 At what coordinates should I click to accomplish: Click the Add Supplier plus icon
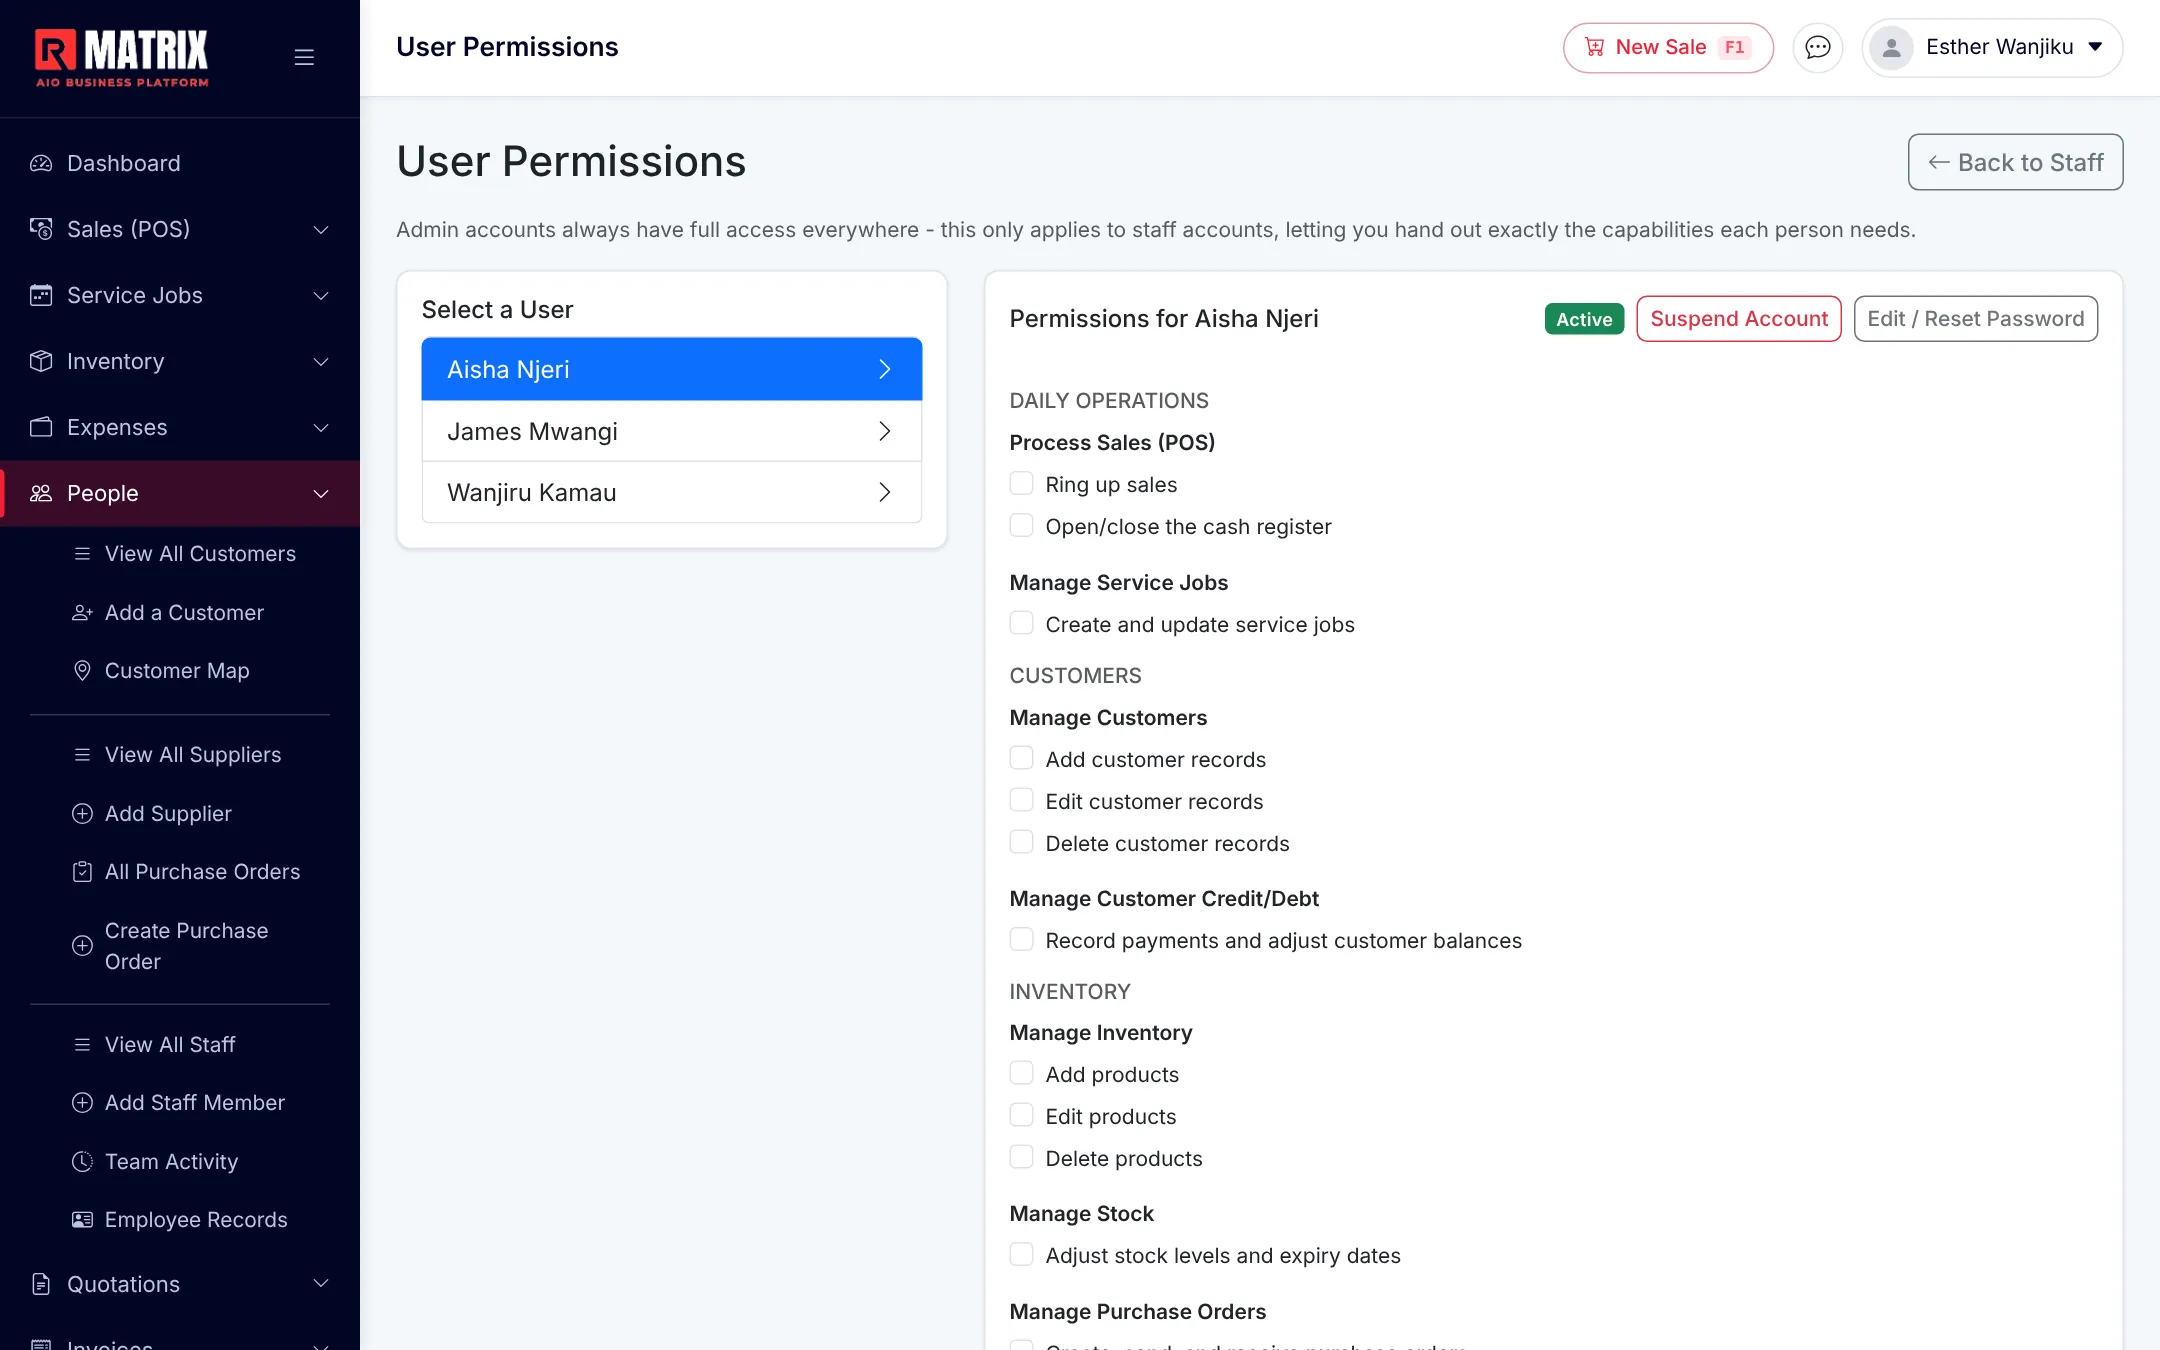click(x=82, y=813)
